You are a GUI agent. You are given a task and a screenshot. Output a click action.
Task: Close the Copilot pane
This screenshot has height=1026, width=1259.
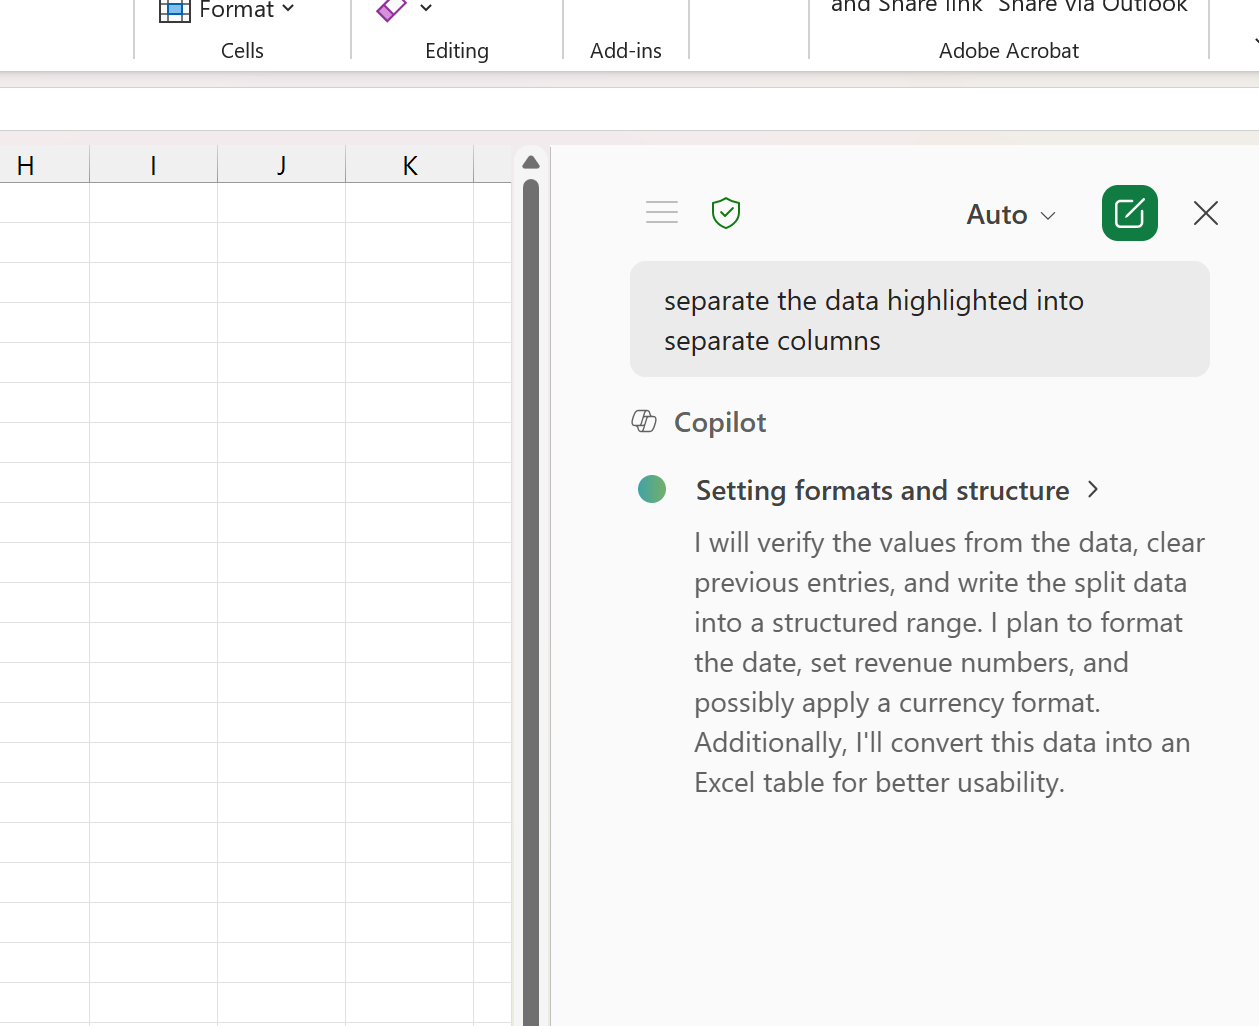[x=1205, y=213]
